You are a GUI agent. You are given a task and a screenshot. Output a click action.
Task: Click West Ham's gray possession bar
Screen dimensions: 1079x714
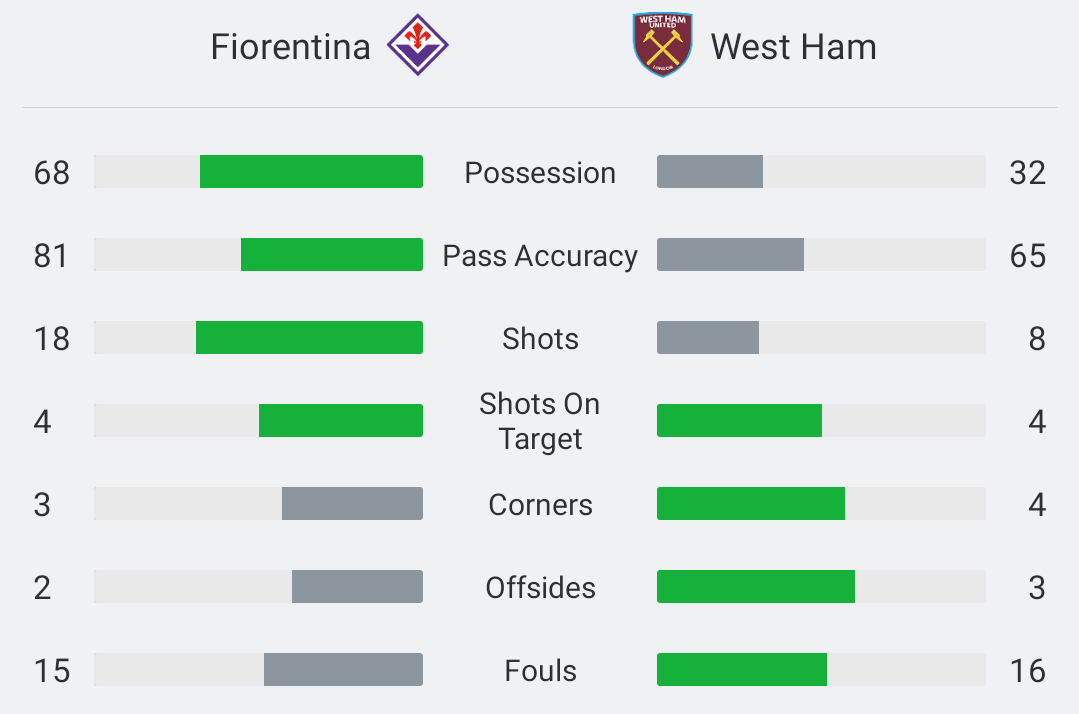pyautogui.click(x=710, y=171)
